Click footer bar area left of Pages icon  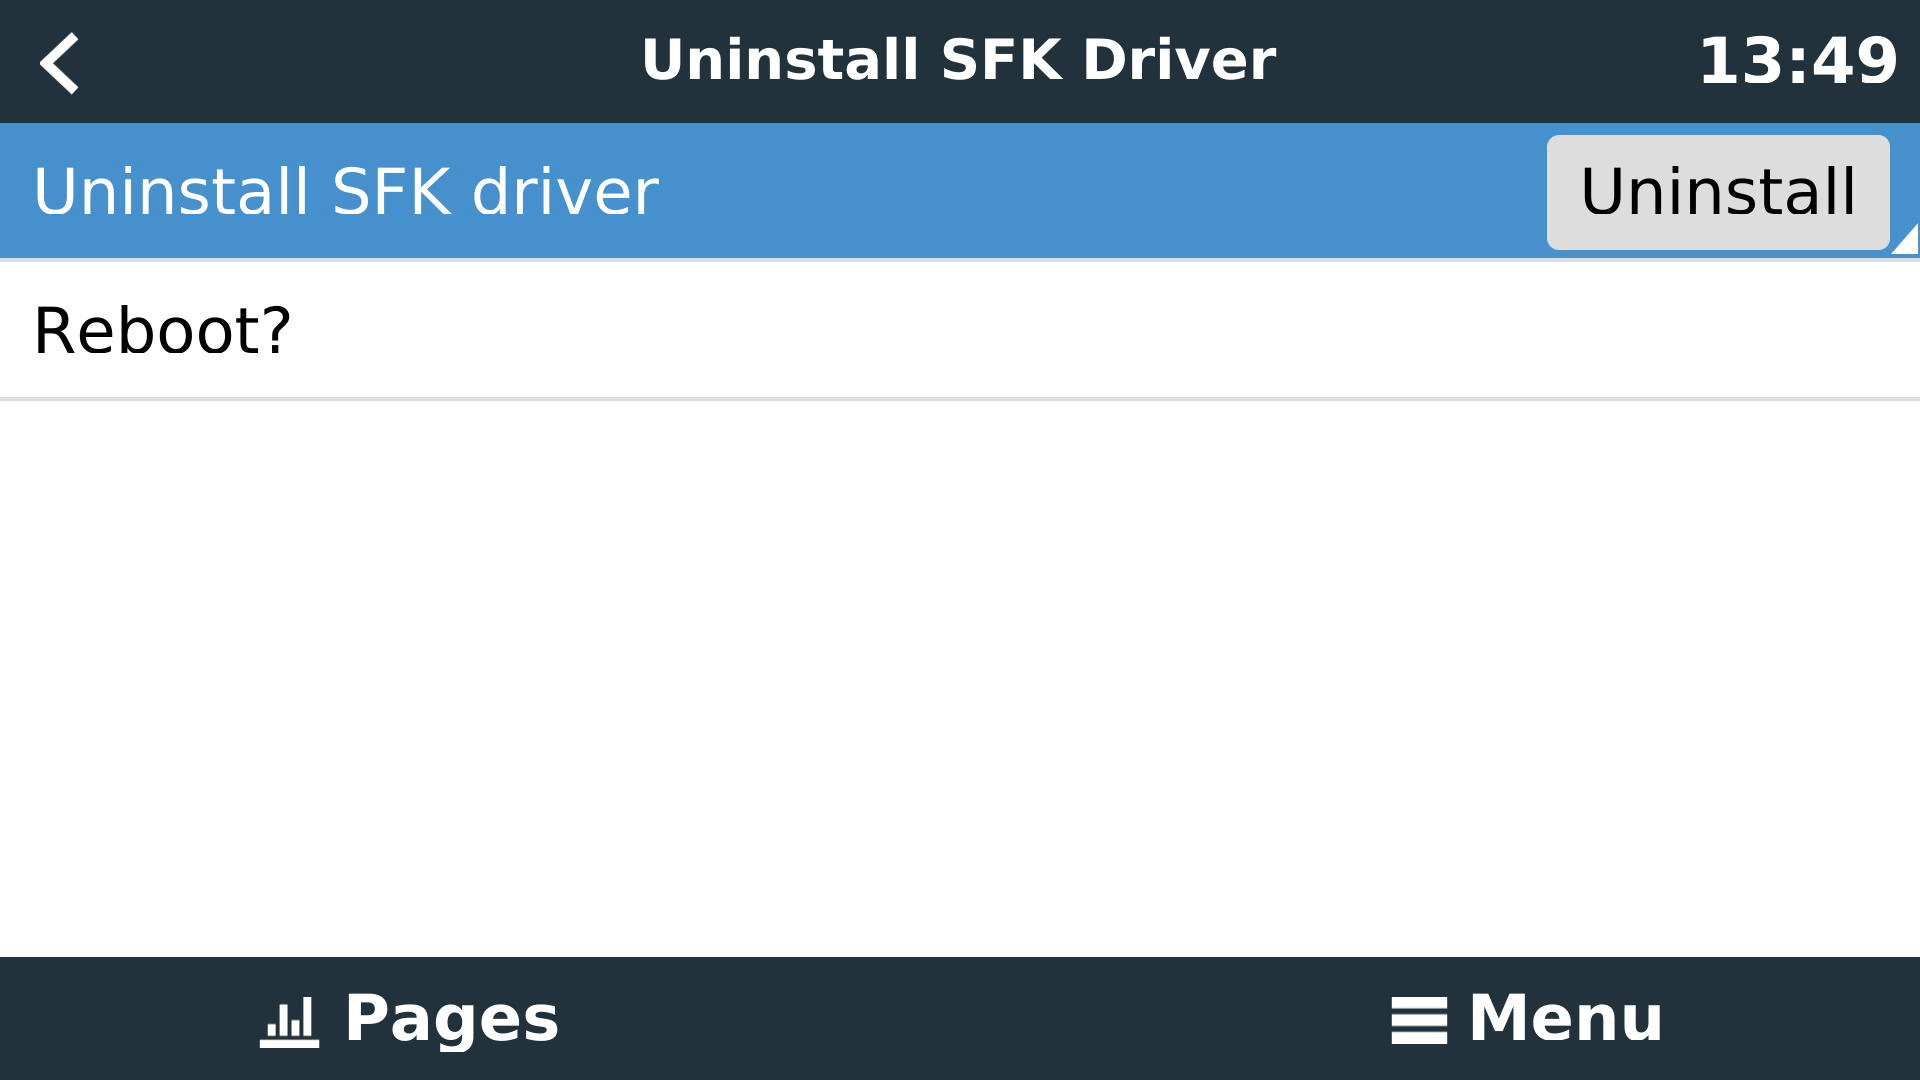pyautogui.click(x=120, y=1019)
